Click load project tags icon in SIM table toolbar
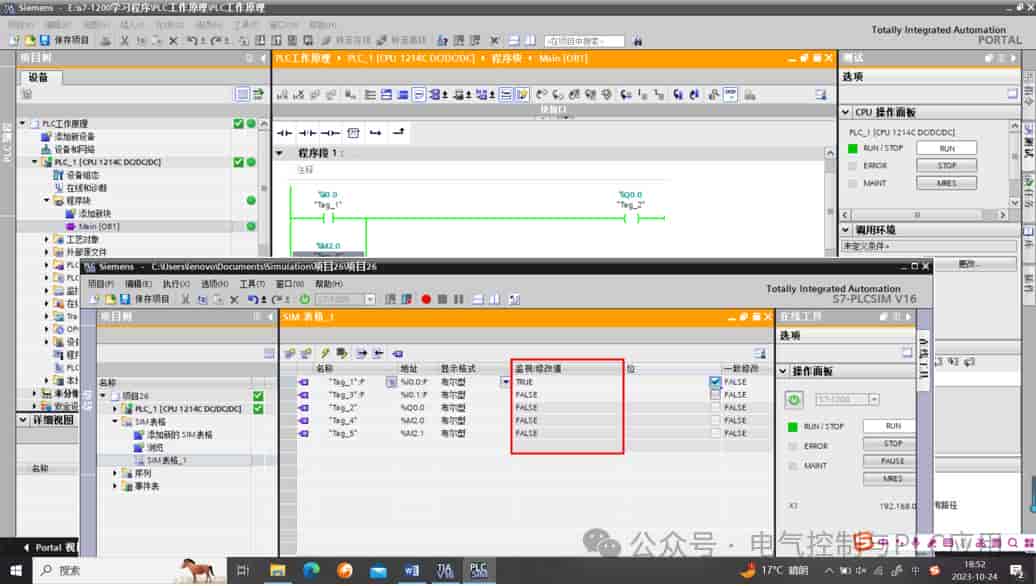Viewport: 1036px width, 586px height. tap(397, 353)
